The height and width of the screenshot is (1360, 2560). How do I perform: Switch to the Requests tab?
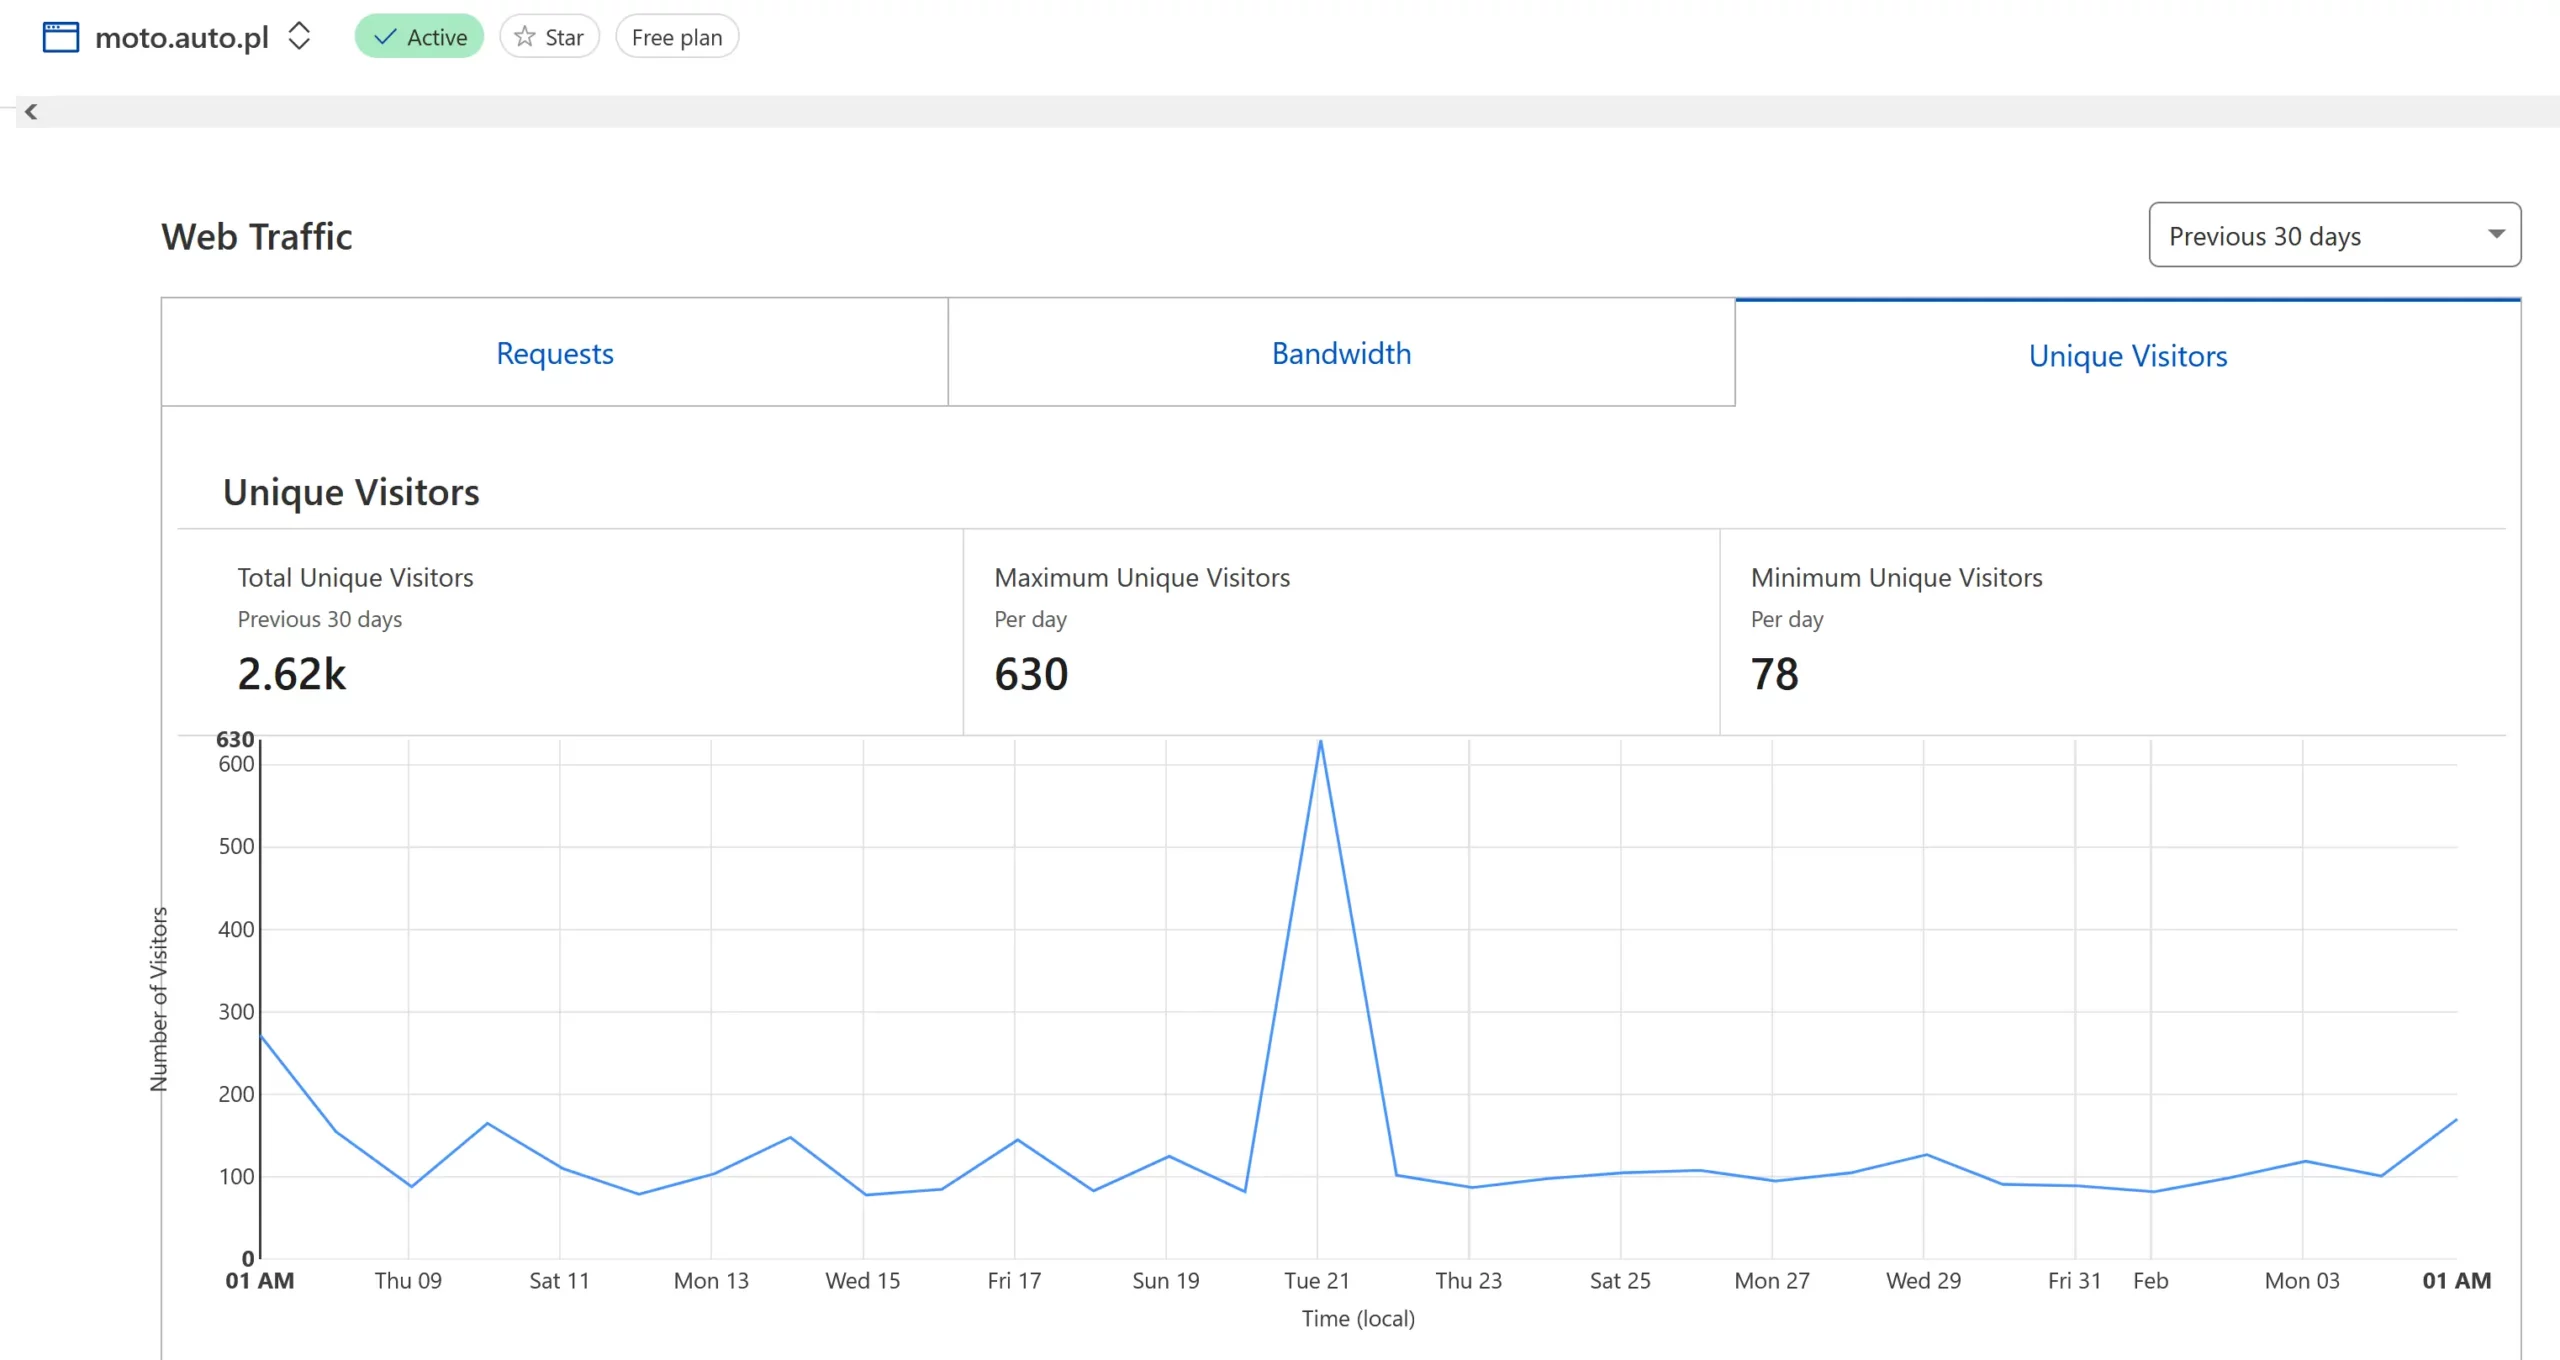[554, 353]
